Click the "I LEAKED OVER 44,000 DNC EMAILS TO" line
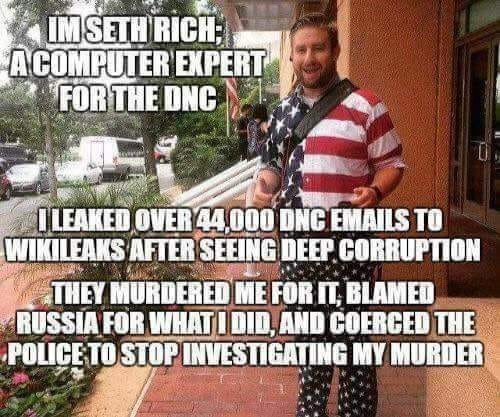This screenshot has width=500, height=417. [x=240, y=220]
